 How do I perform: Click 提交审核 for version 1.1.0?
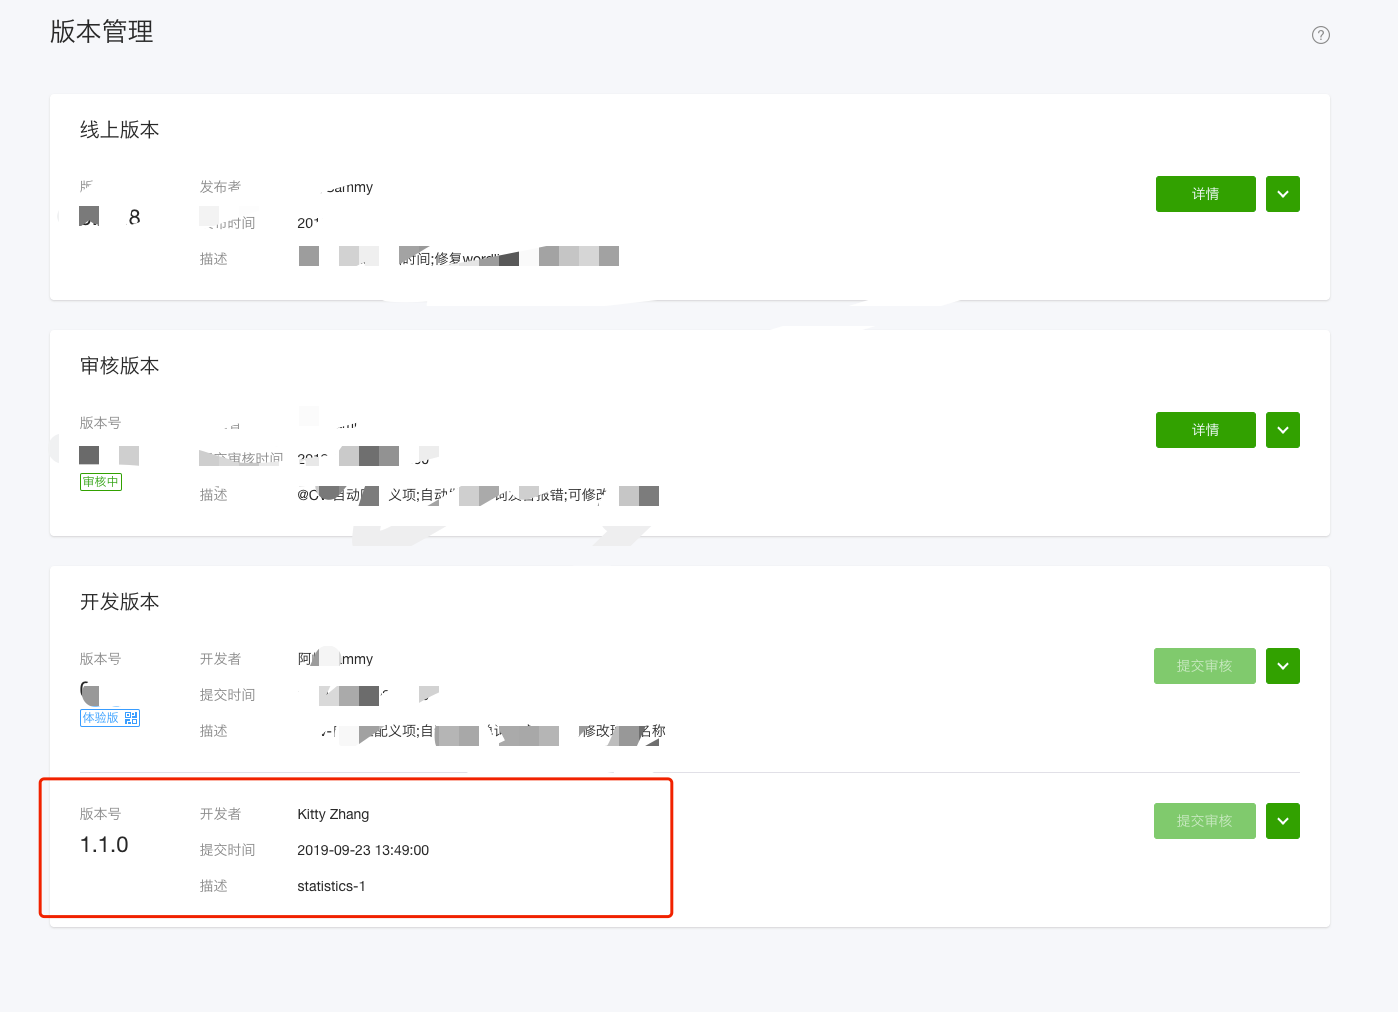[1205, 821]
